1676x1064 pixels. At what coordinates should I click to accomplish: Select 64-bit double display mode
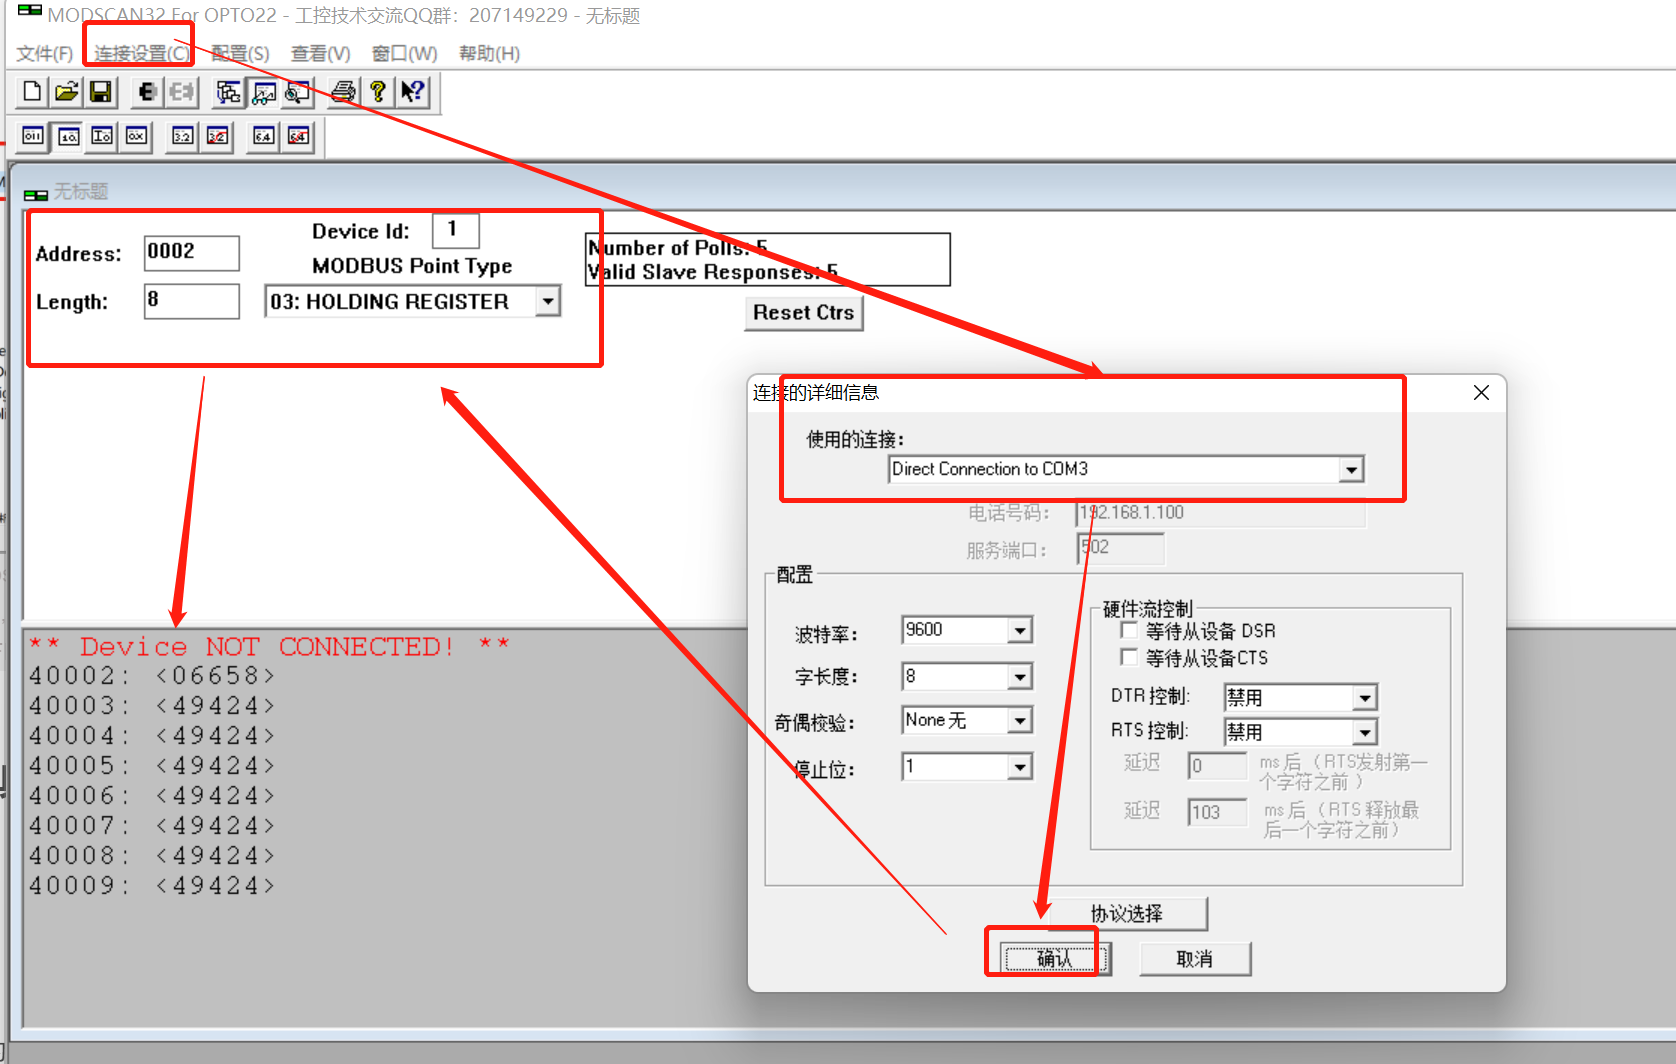(262, 136)
